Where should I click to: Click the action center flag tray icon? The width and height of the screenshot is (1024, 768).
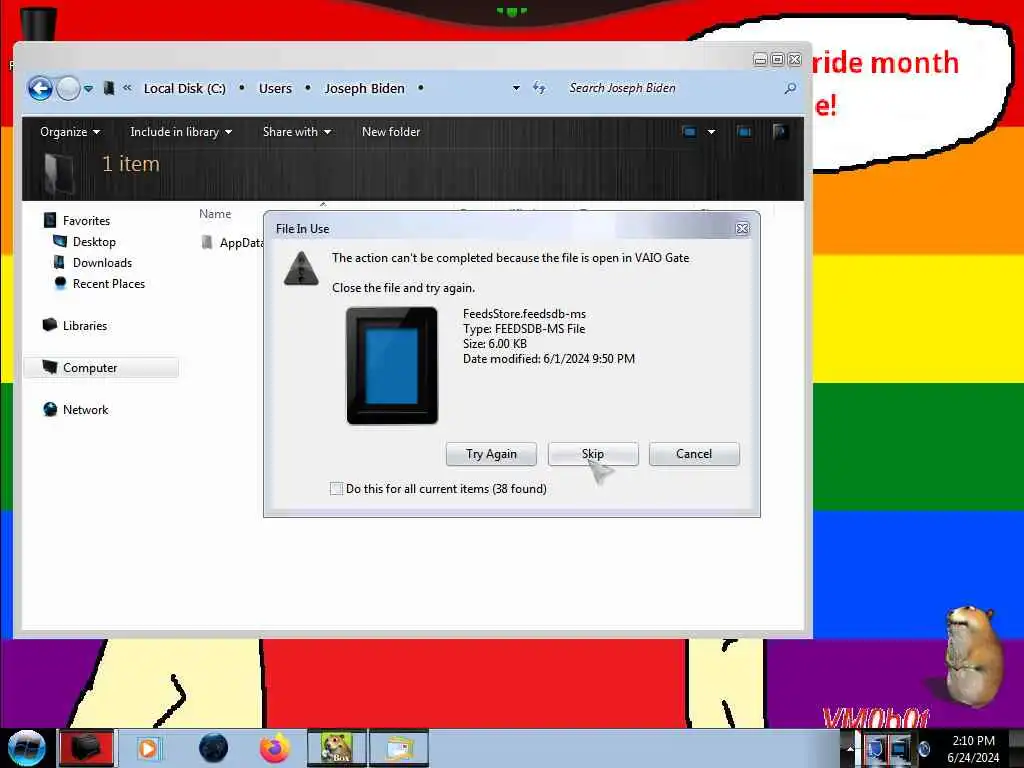click(874, 748)
